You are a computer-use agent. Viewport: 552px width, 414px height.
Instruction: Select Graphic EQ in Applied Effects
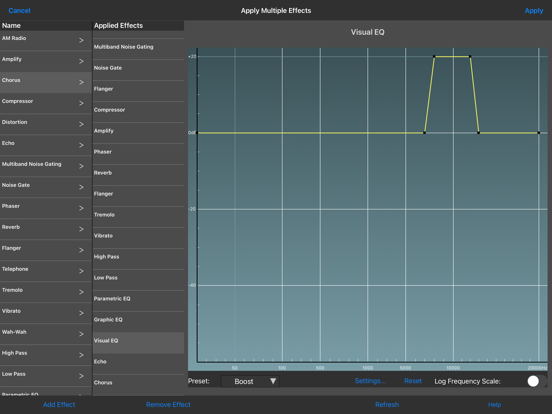(138, 322)
